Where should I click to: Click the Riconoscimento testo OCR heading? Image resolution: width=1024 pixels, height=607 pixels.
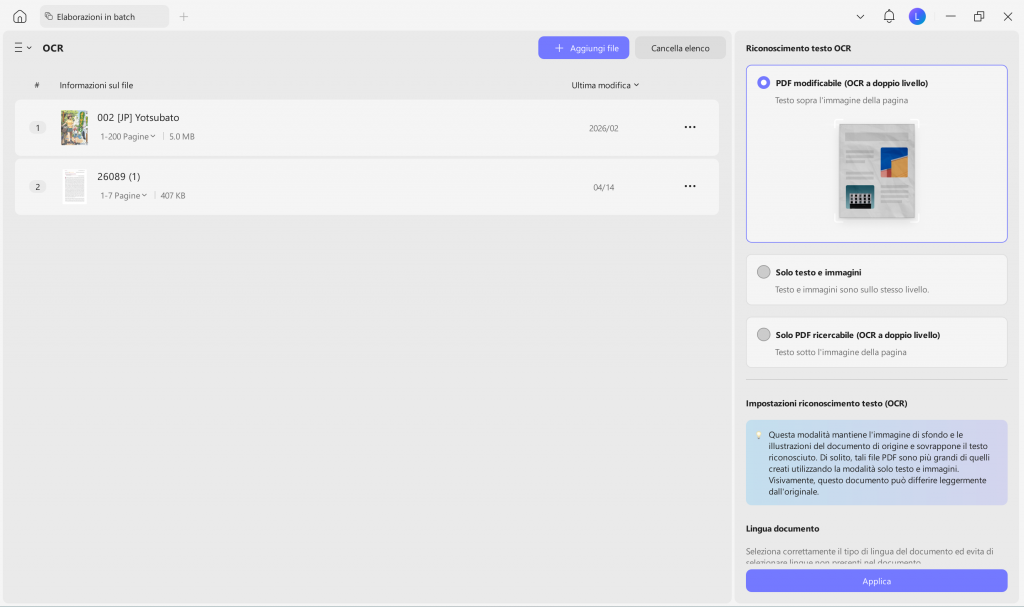[x=798, y=48]
